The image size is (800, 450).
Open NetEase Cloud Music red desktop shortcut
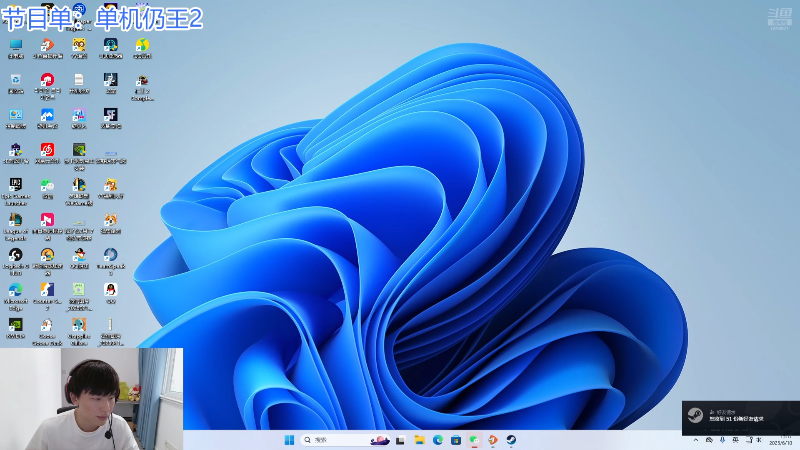point(47,153)
